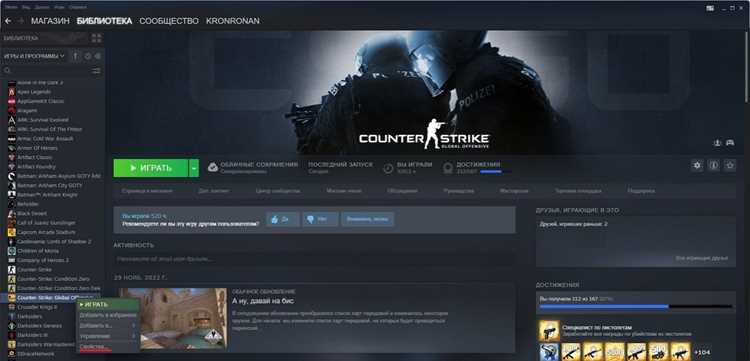
Task: Open the guides link
Action: [459, 191]
